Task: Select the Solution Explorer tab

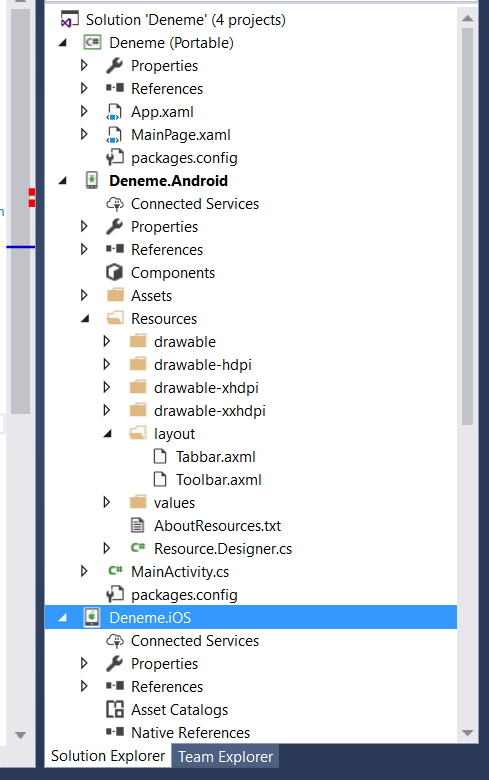Action: click(108, 756)
